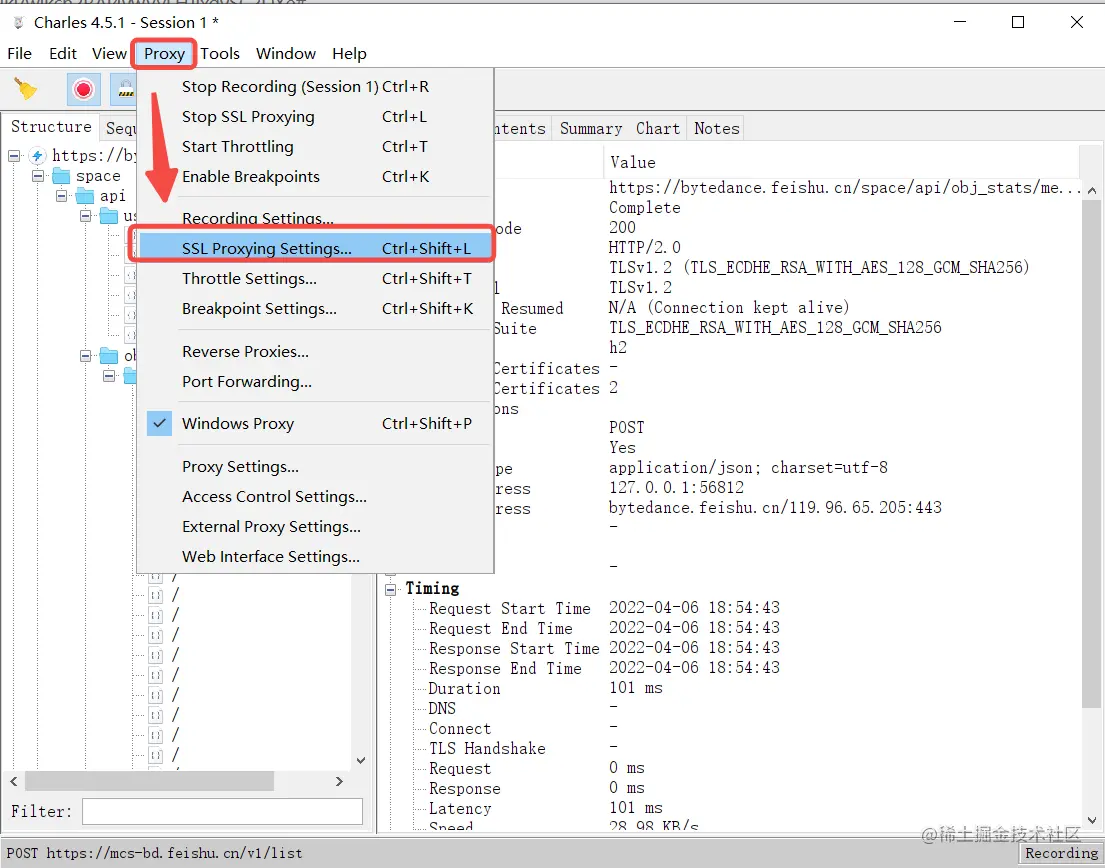Click the tree horizontal scrollbar right arrow
The image size is (1105, 868).
339,781
